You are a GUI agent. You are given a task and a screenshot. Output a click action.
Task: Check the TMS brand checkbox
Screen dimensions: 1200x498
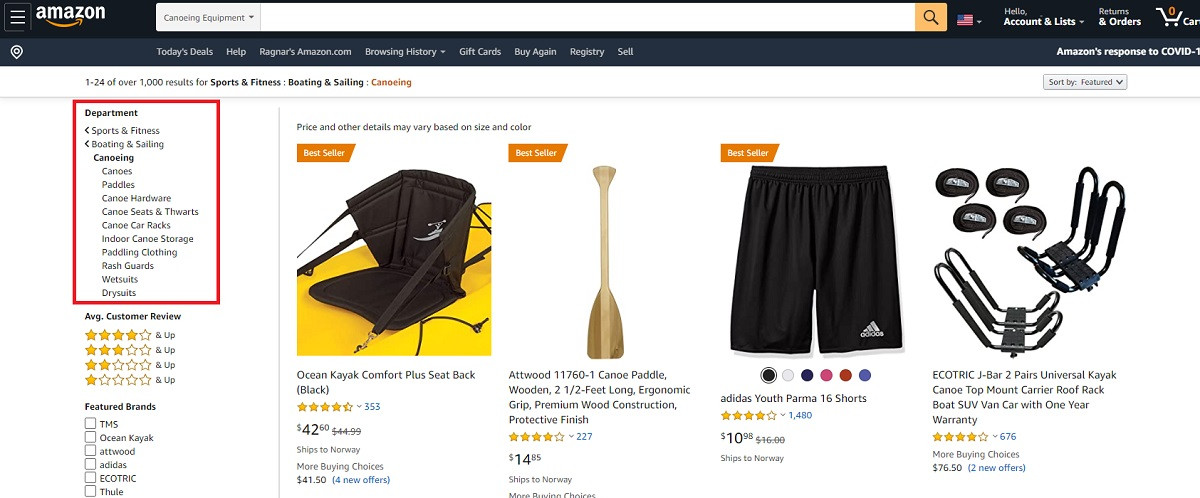[x=91, y=424]
